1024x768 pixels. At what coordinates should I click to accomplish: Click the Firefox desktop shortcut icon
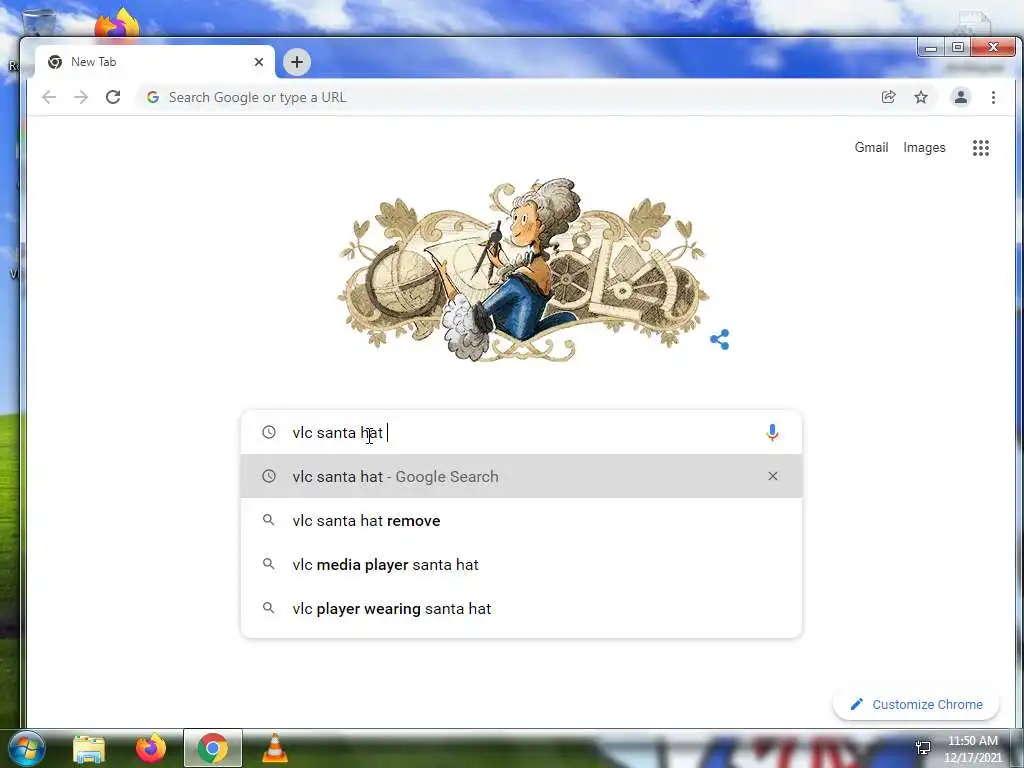pyautogui.click(x=117, y=24)
